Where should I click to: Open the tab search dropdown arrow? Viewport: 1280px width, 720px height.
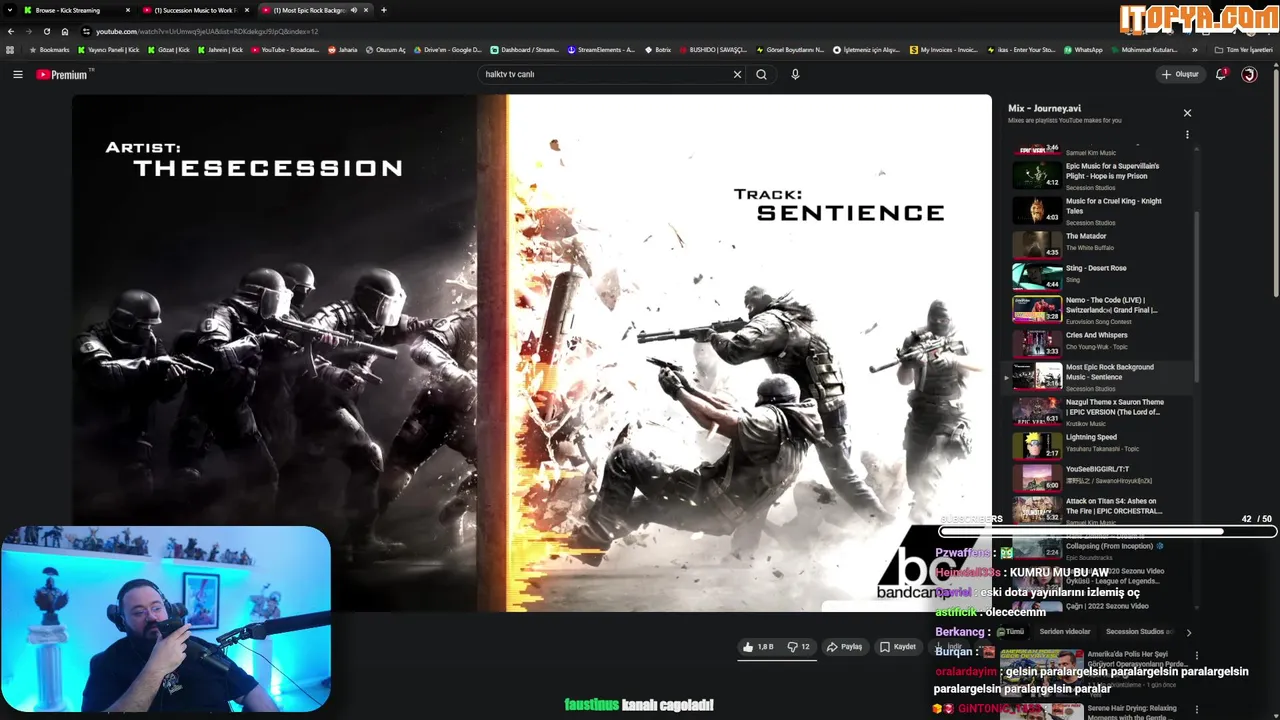9,10
